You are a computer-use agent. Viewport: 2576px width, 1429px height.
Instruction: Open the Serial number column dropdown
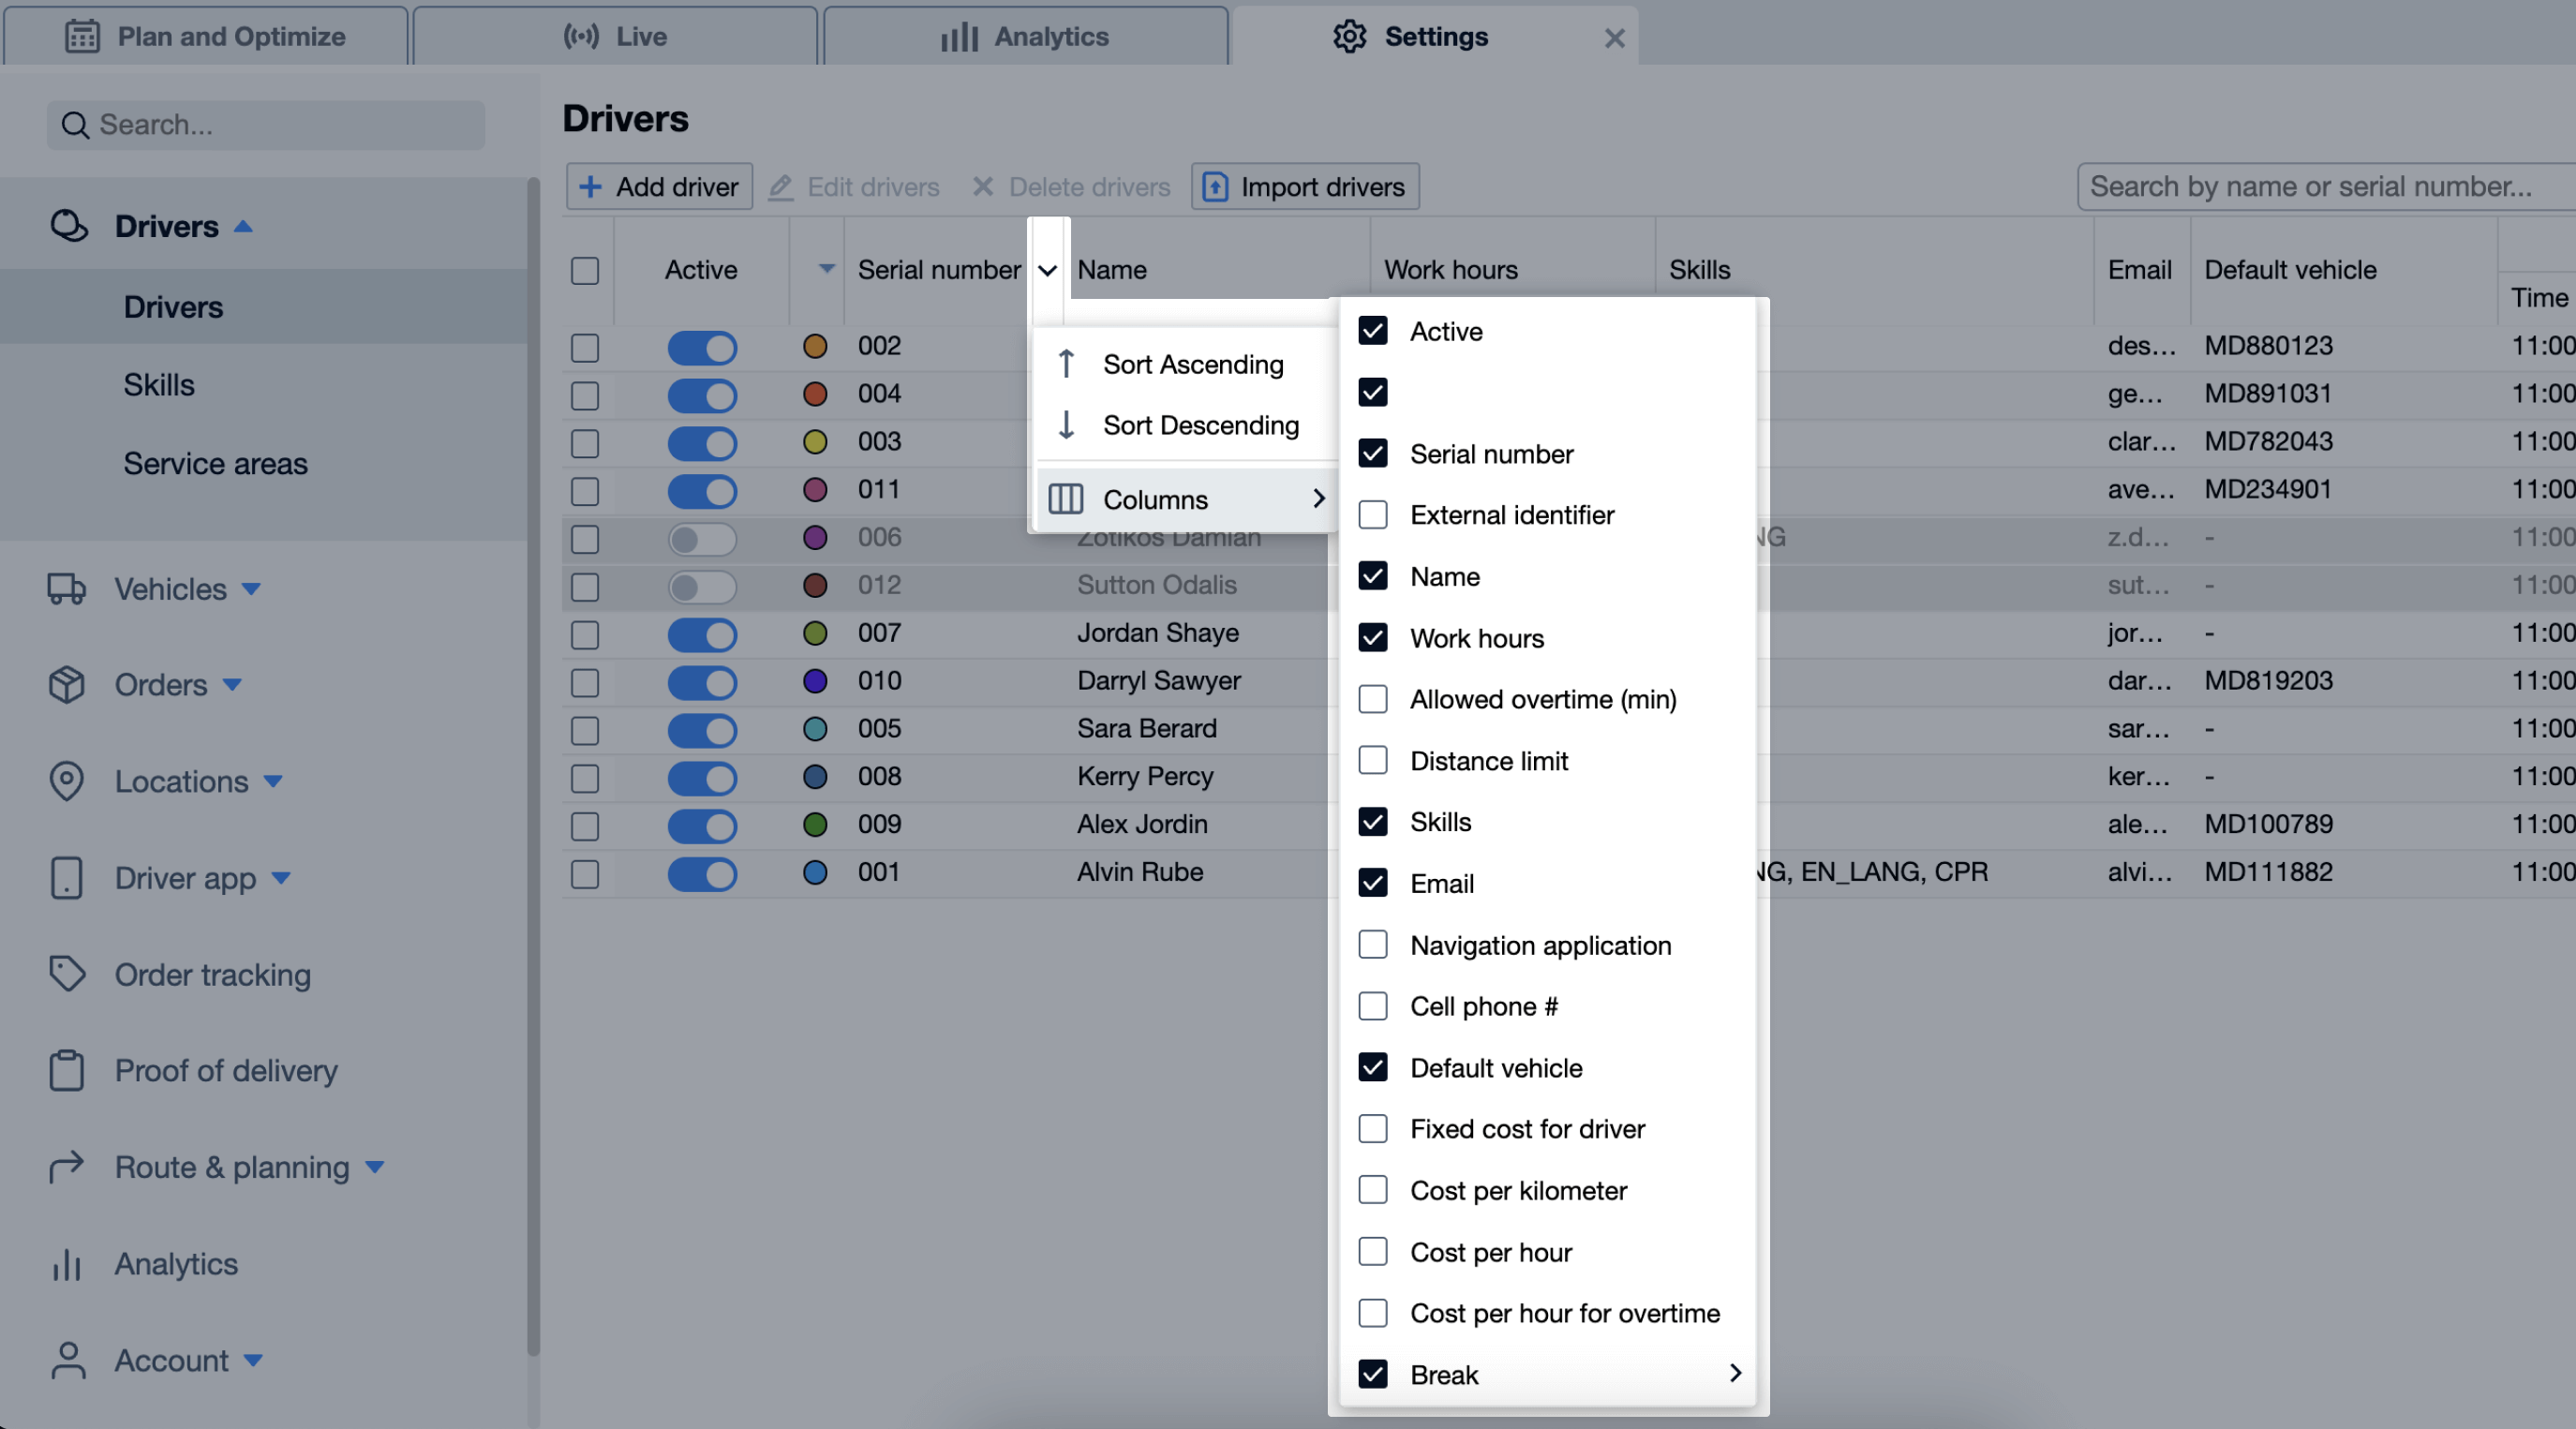[1046, 270]
